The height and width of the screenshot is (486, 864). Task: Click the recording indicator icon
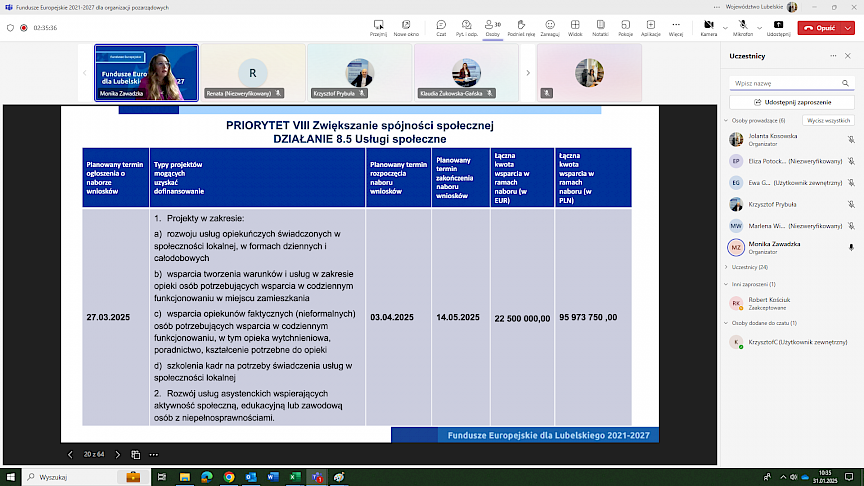24,28
